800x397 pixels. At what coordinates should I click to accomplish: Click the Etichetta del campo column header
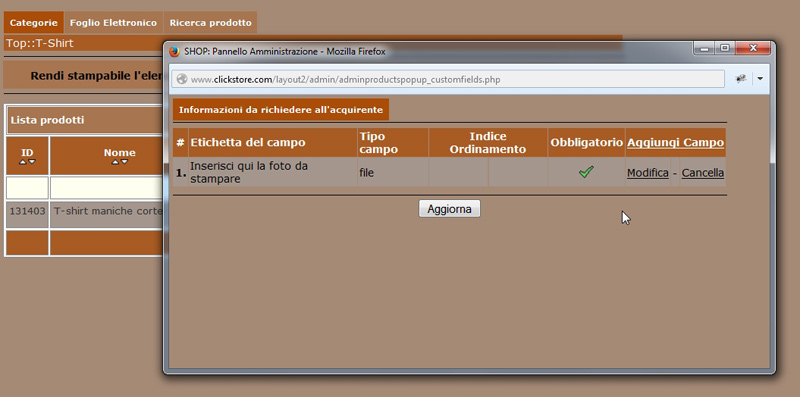pos(273,142)
